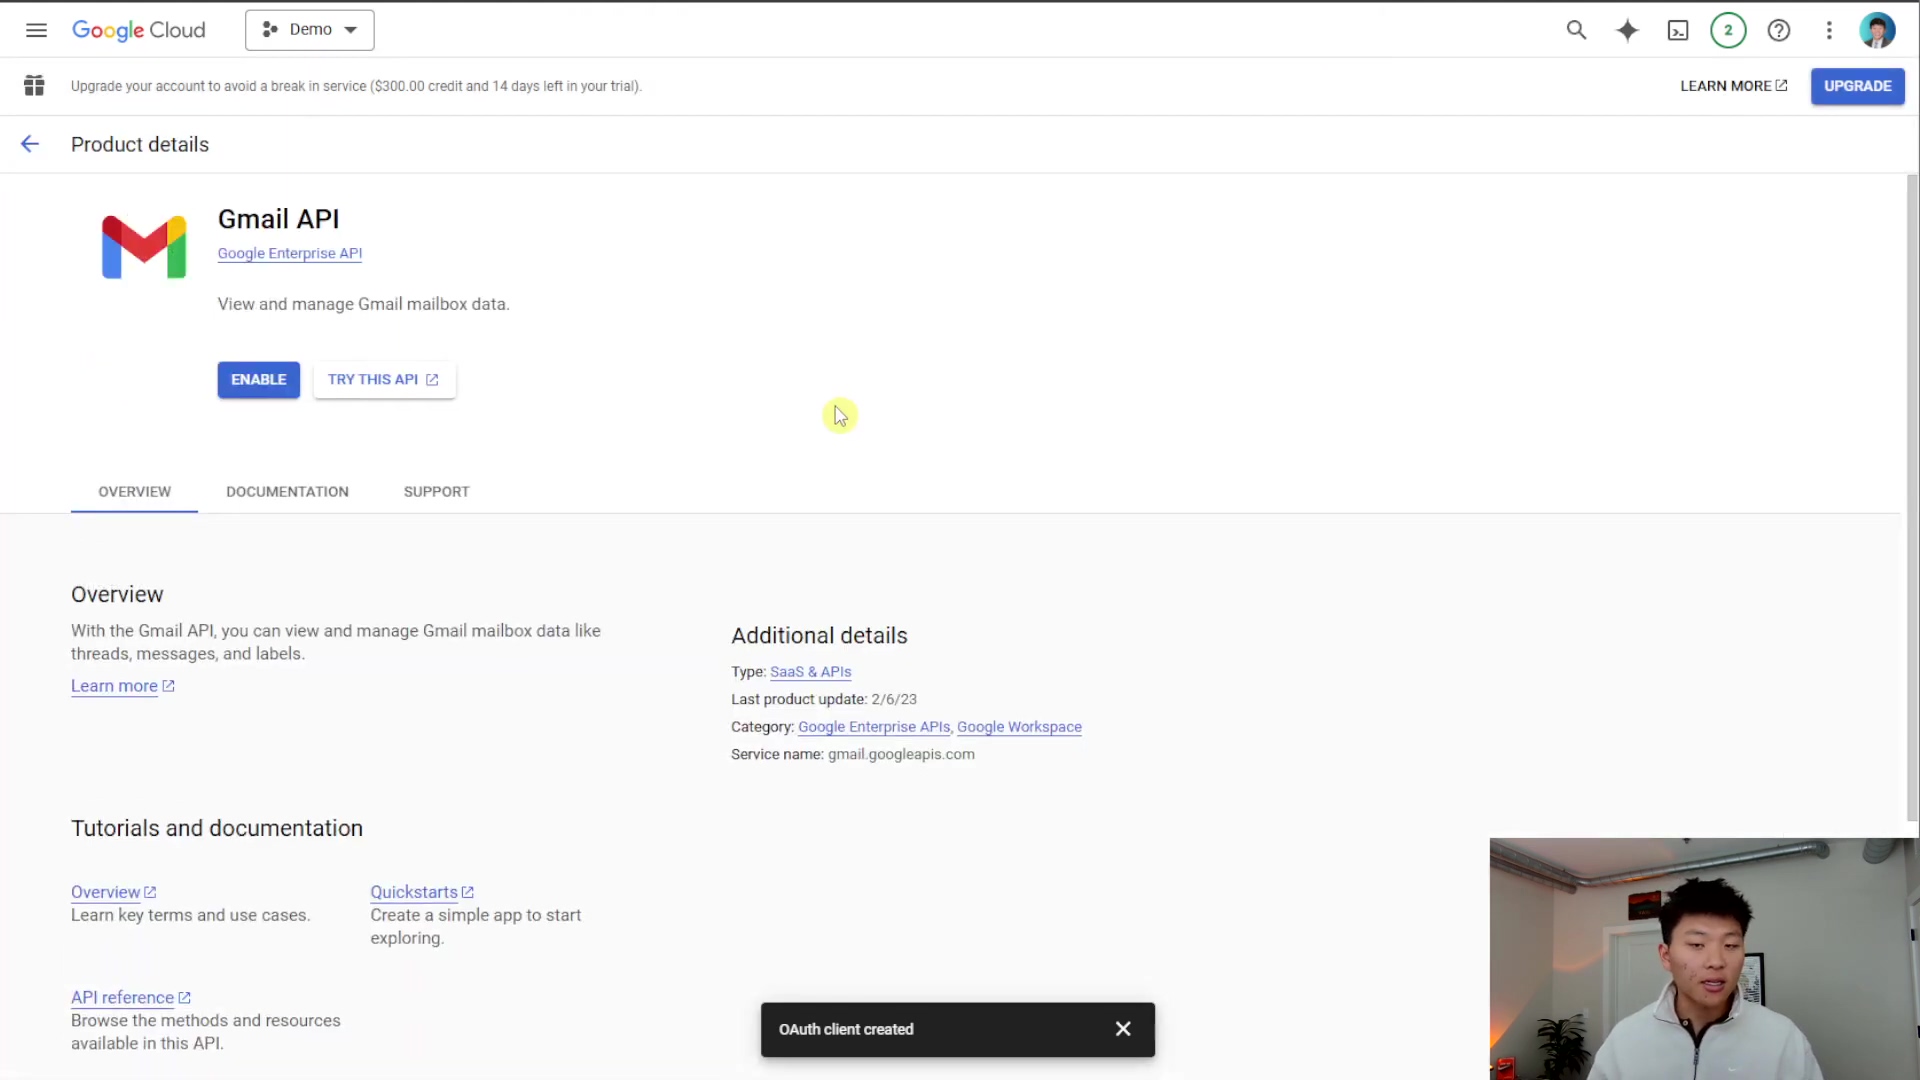Open the Learn more link under Overview
Screen dimensions: 1920x1080
(122, 686)
